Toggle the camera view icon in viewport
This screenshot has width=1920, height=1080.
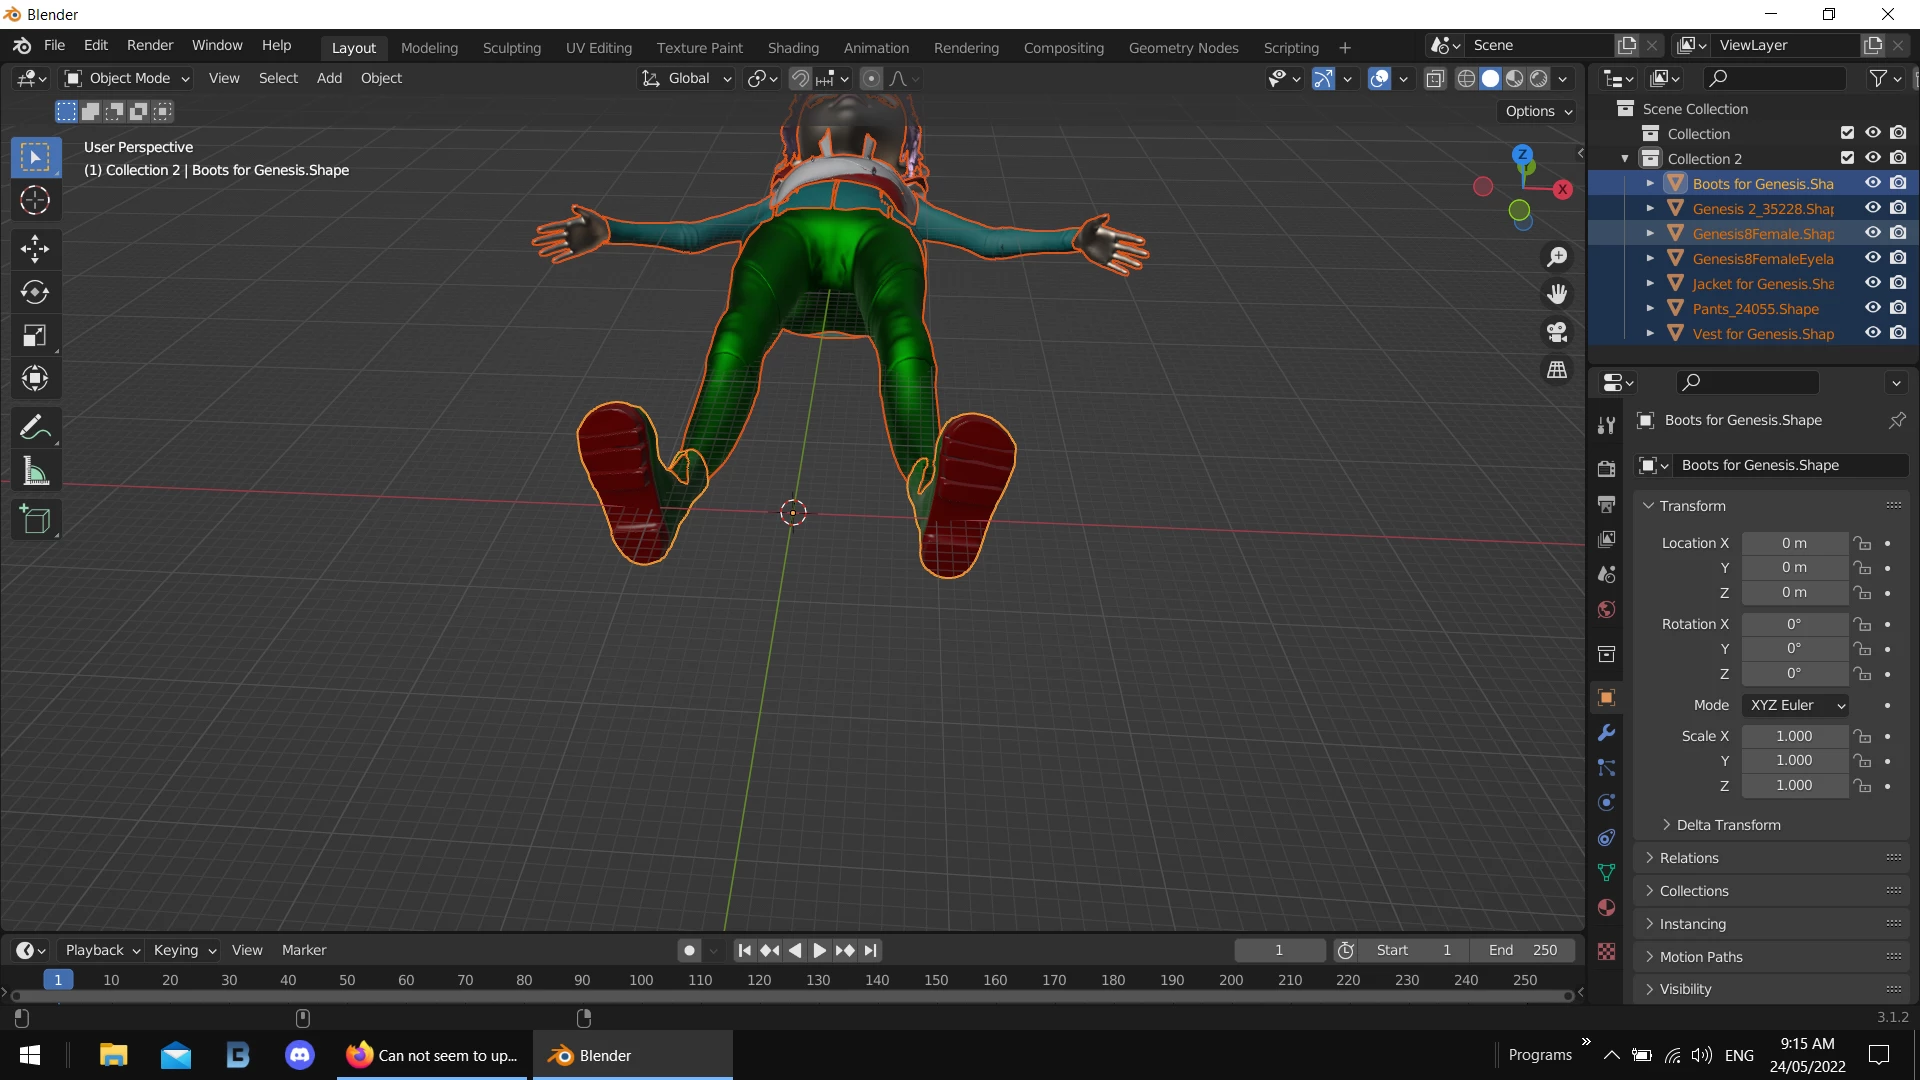pos(1557,332)
